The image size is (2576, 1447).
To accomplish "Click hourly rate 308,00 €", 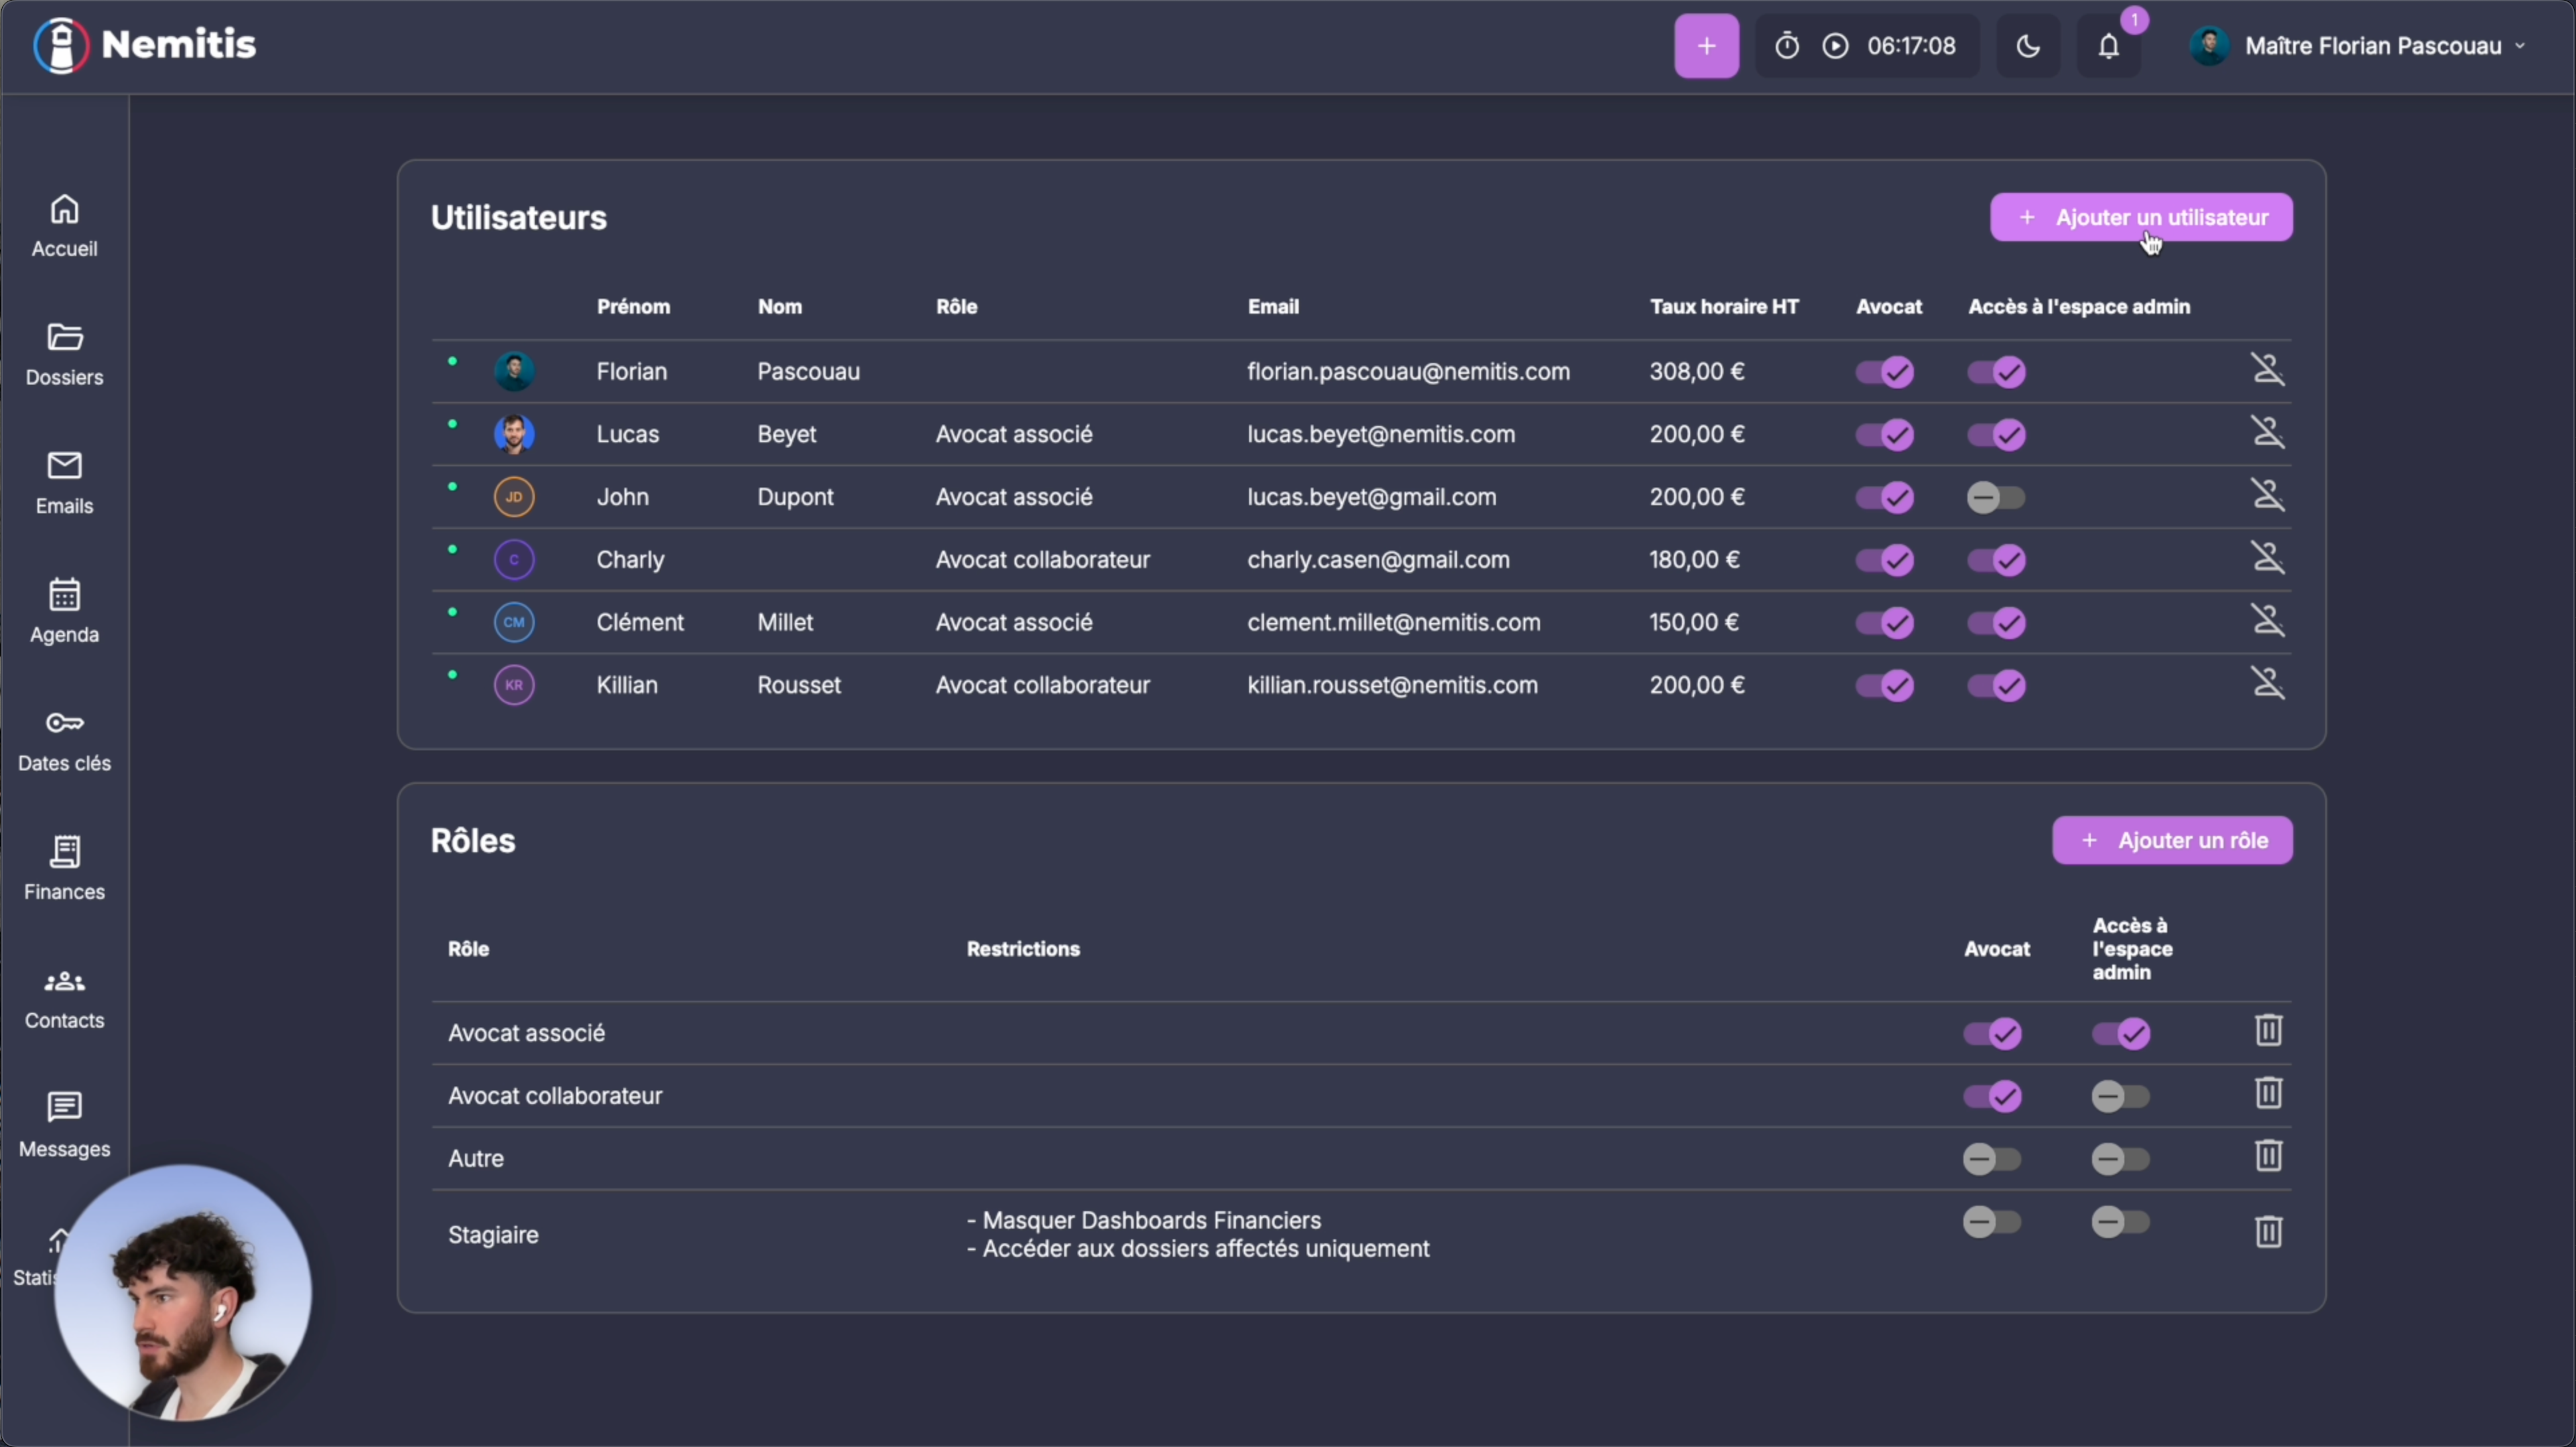I will tap(1697, 371).
